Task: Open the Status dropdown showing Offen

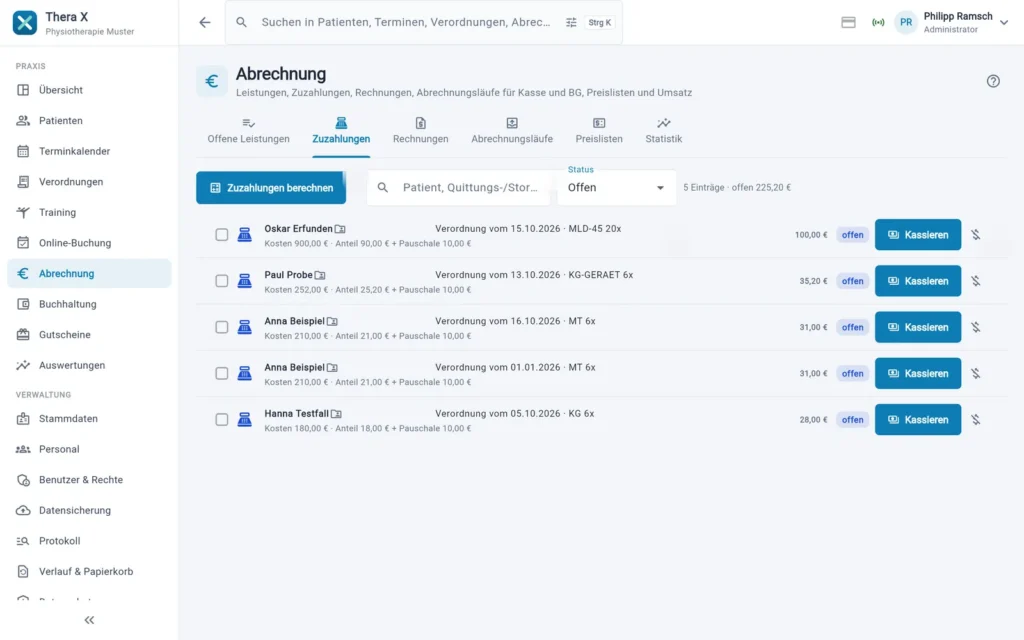Action: coord(616,187)
